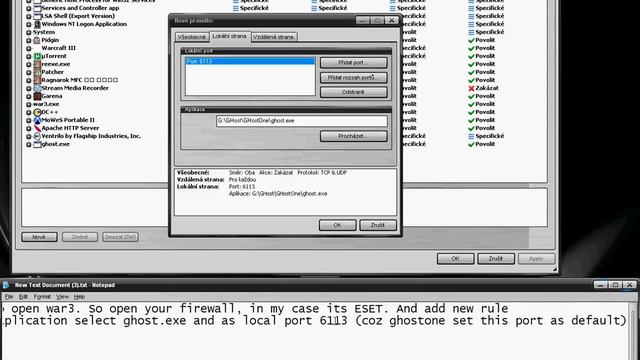
Task: Click the LSA Shell icon
Action: 37,16
